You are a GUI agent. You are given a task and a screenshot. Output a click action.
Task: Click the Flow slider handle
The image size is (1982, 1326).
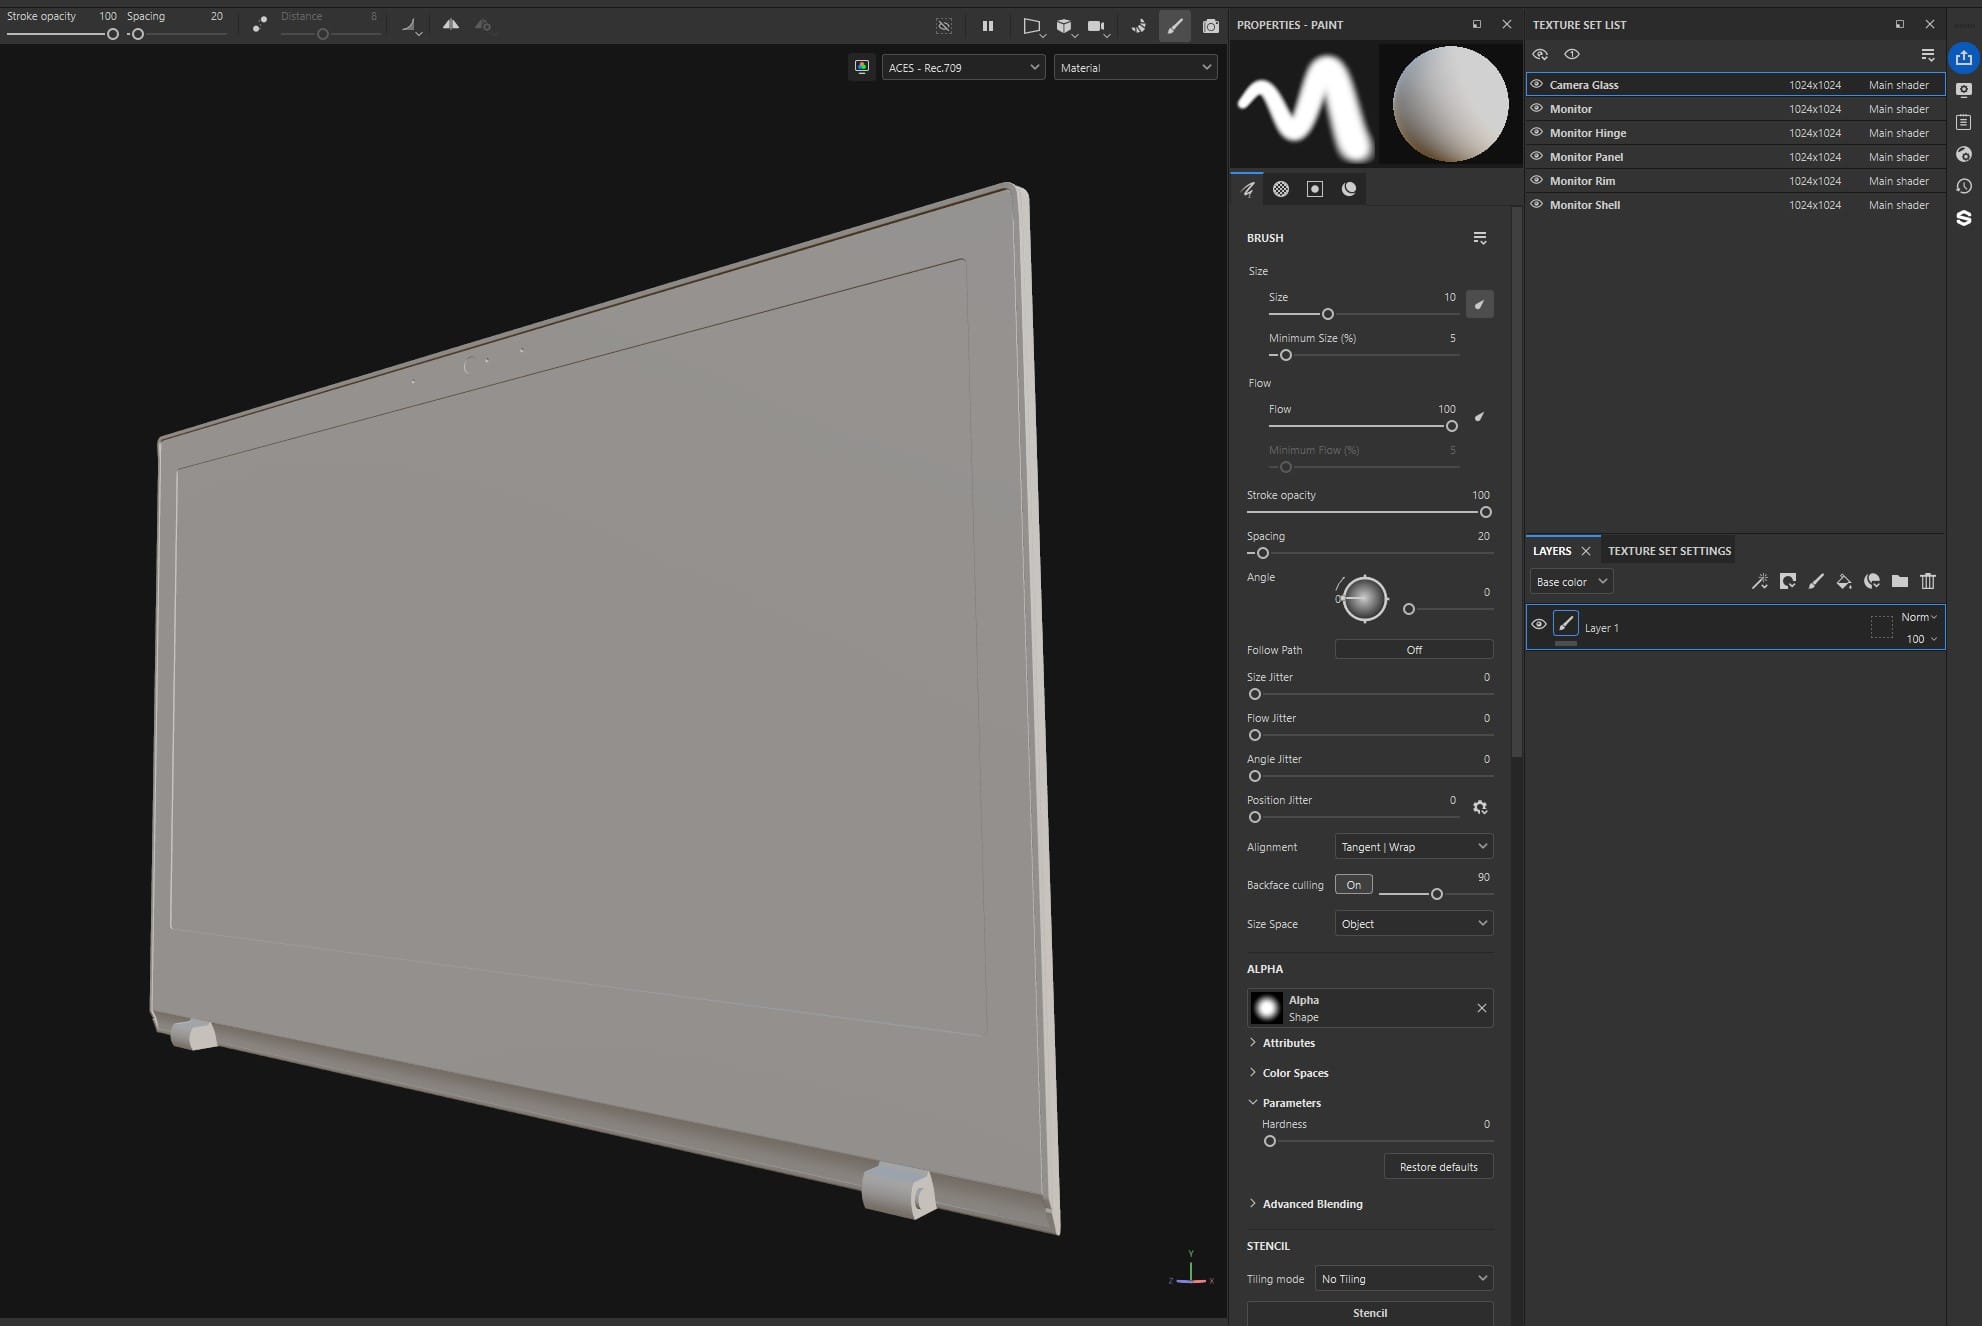pos(1451,426)
